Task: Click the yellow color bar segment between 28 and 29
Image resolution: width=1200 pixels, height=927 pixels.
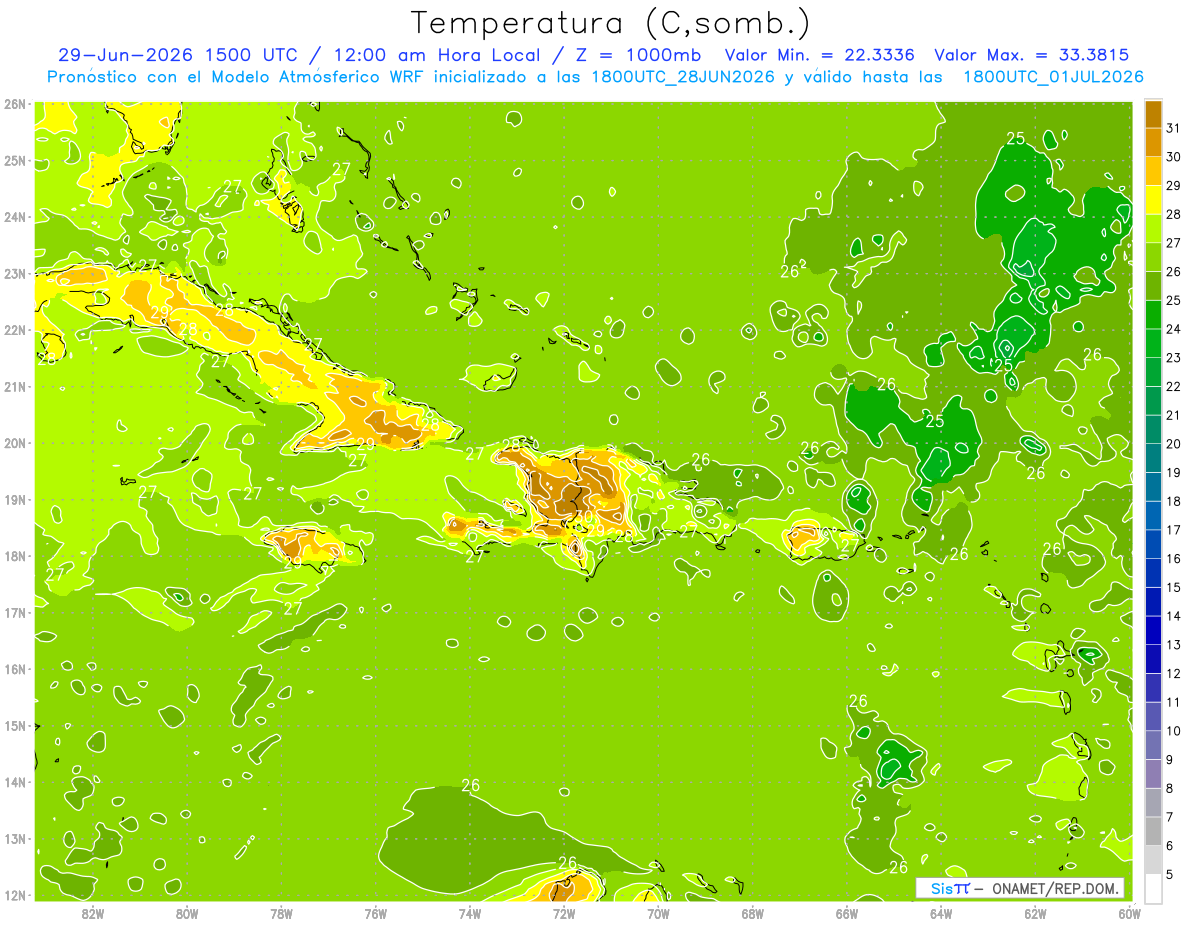Action: click(1153, 198)
